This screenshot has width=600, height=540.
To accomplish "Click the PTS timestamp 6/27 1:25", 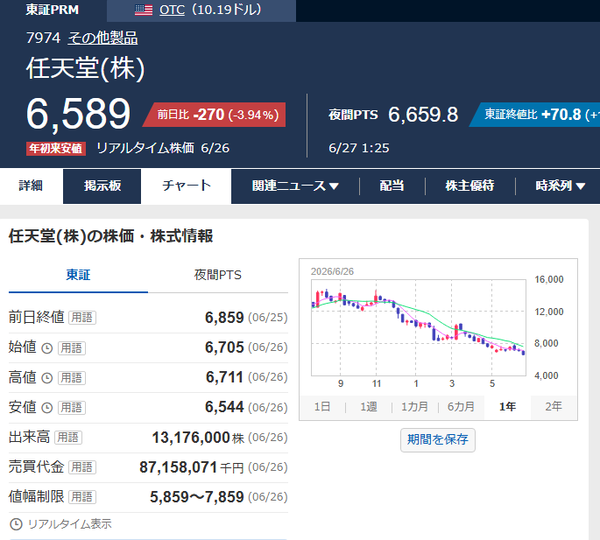I will click(359, 148).
